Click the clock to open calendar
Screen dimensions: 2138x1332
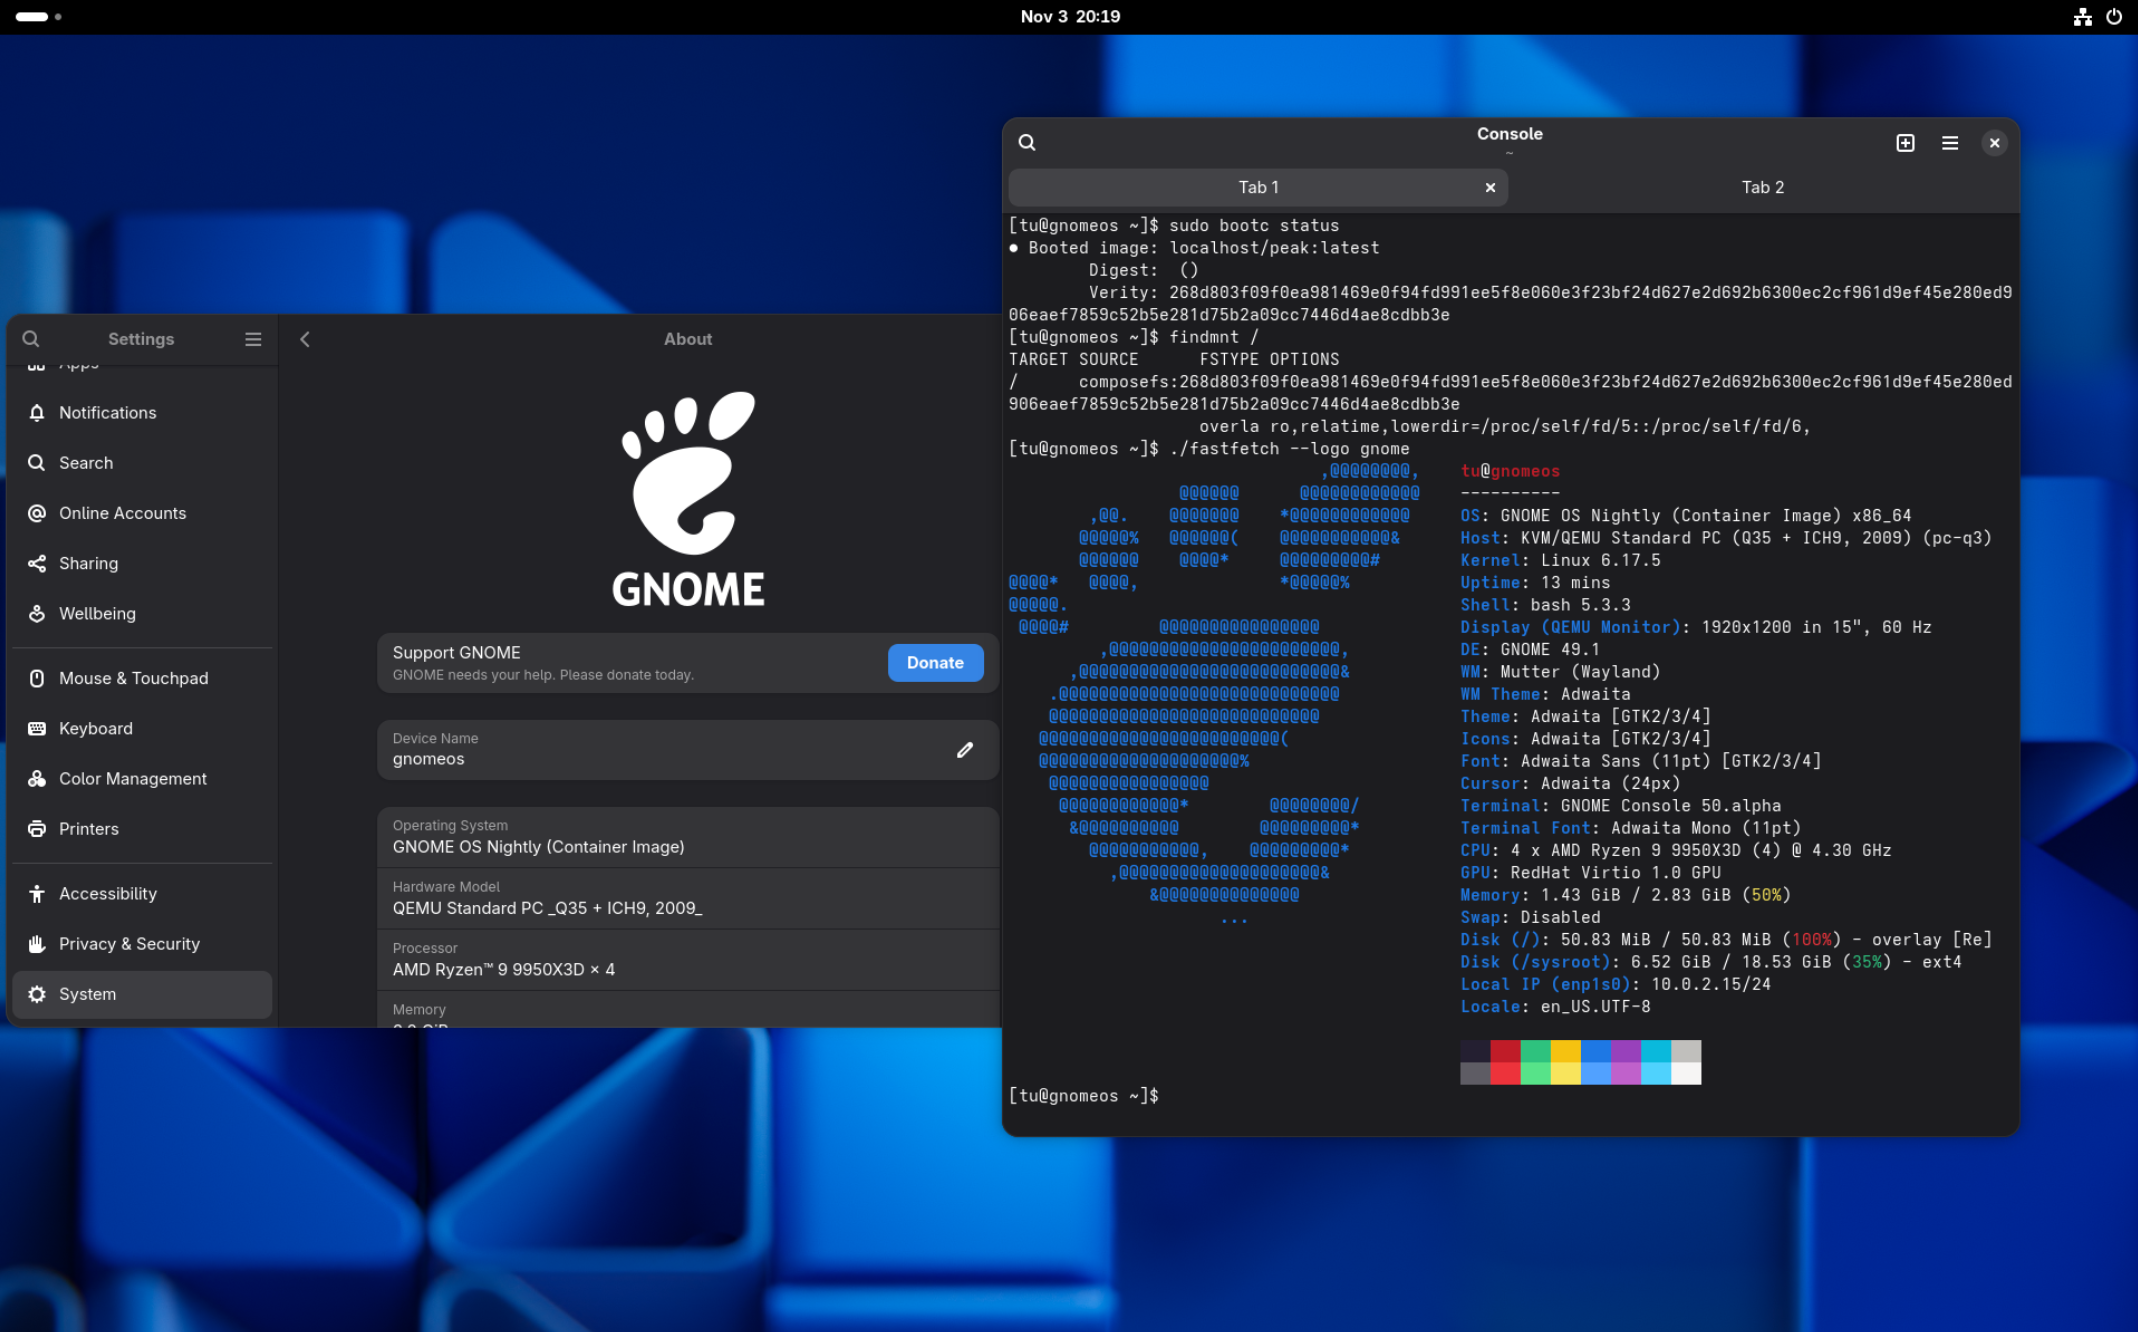(1069, 16)
